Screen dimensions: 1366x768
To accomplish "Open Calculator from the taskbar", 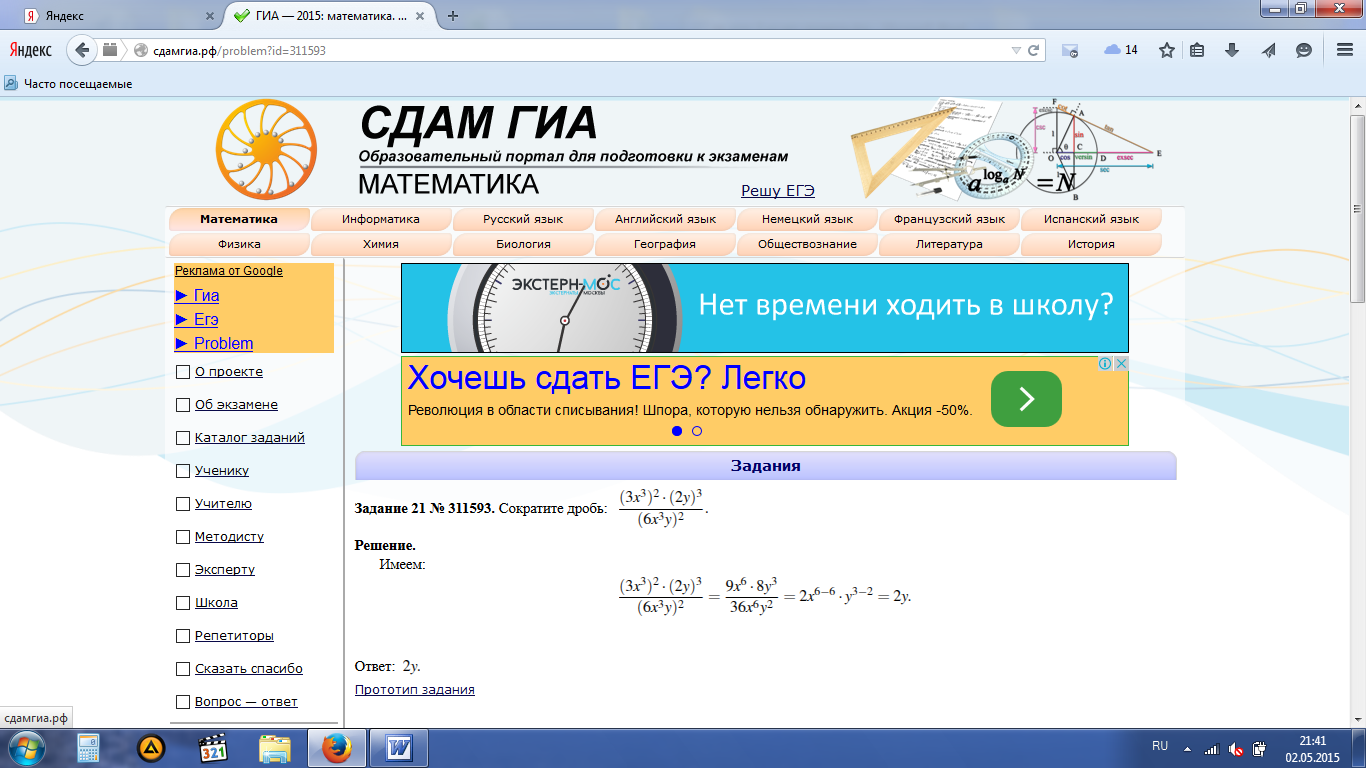I will pos(89,748).
